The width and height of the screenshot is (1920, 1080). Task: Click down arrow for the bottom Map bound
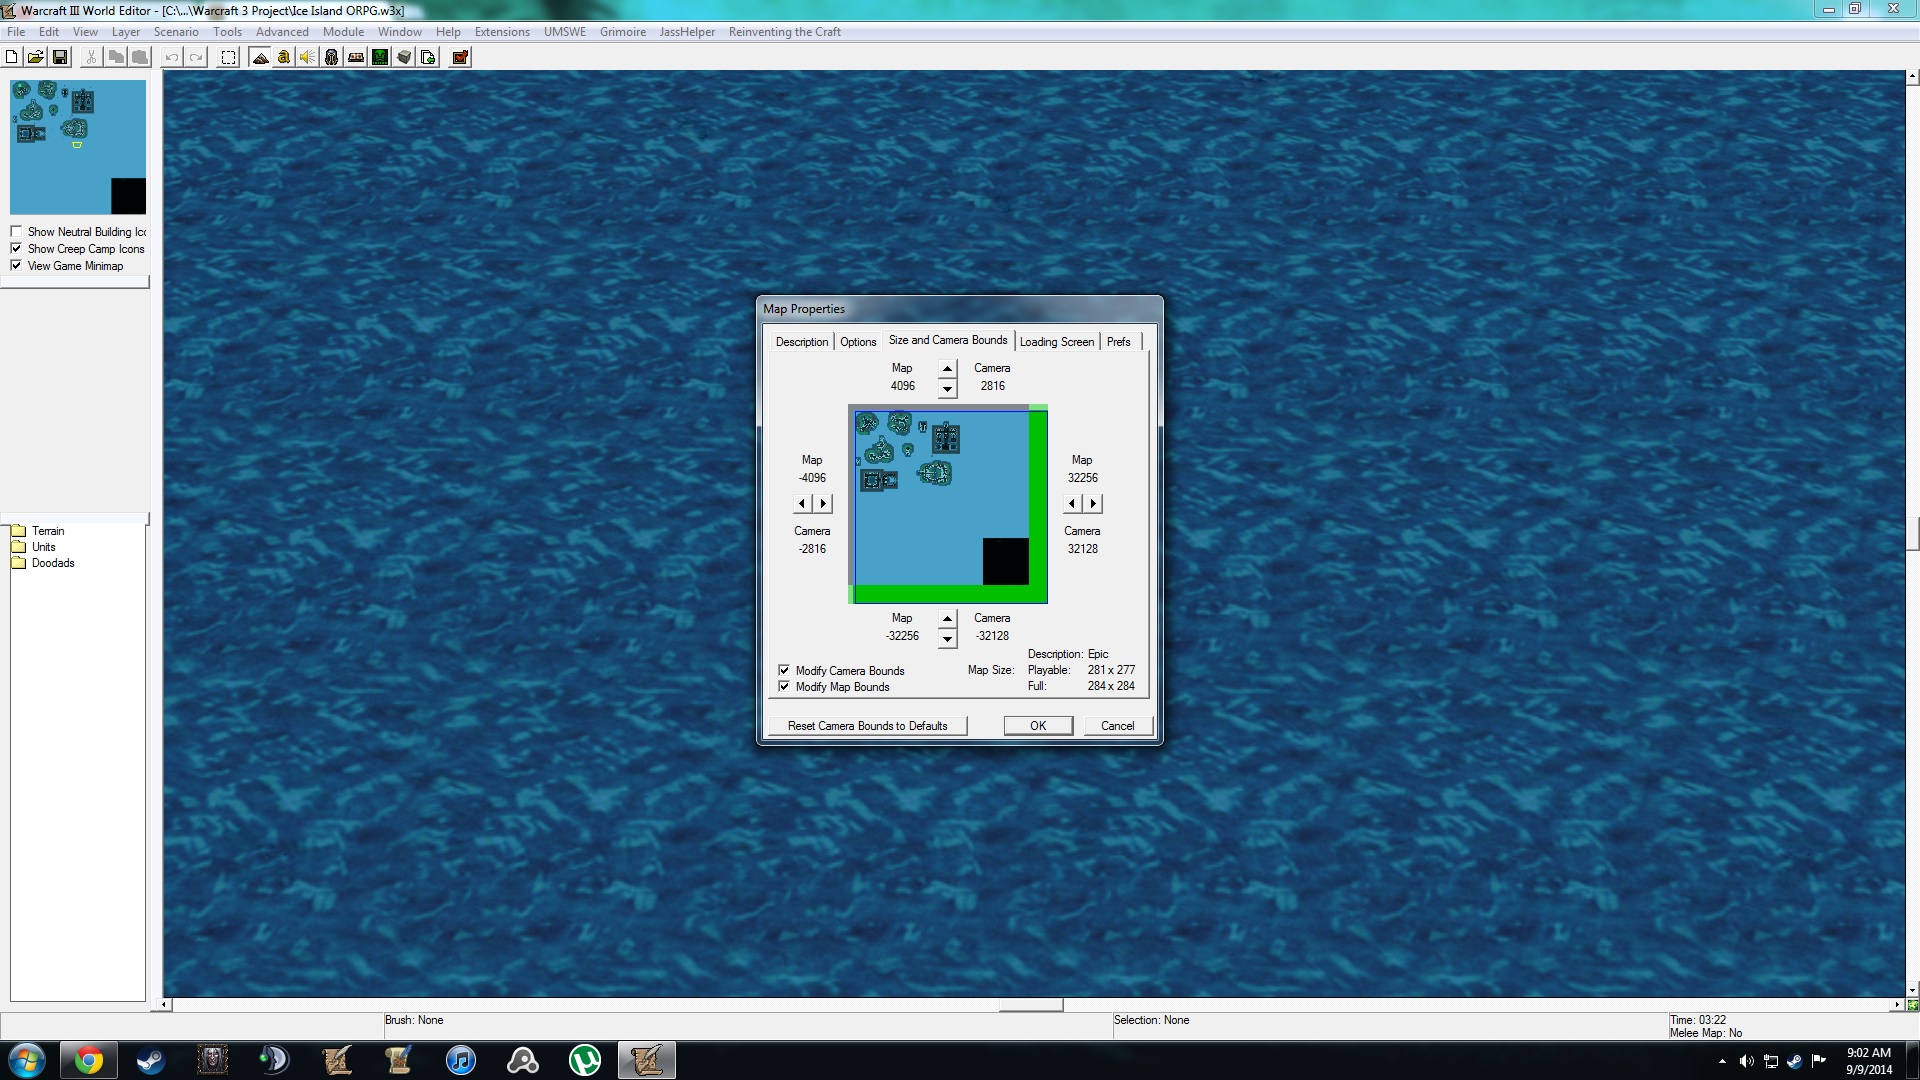pyautogui.click(x=947, y=638)
